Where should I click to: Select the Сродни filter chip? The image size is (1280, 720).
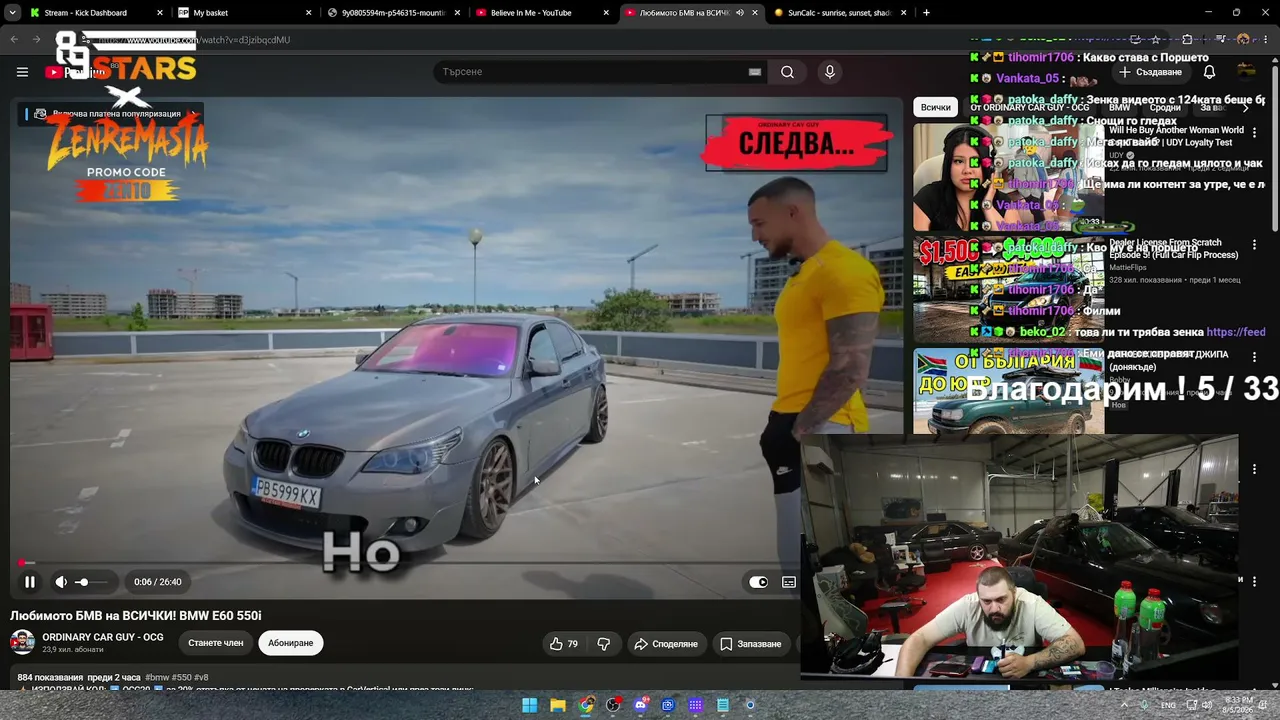[1165, 107]
